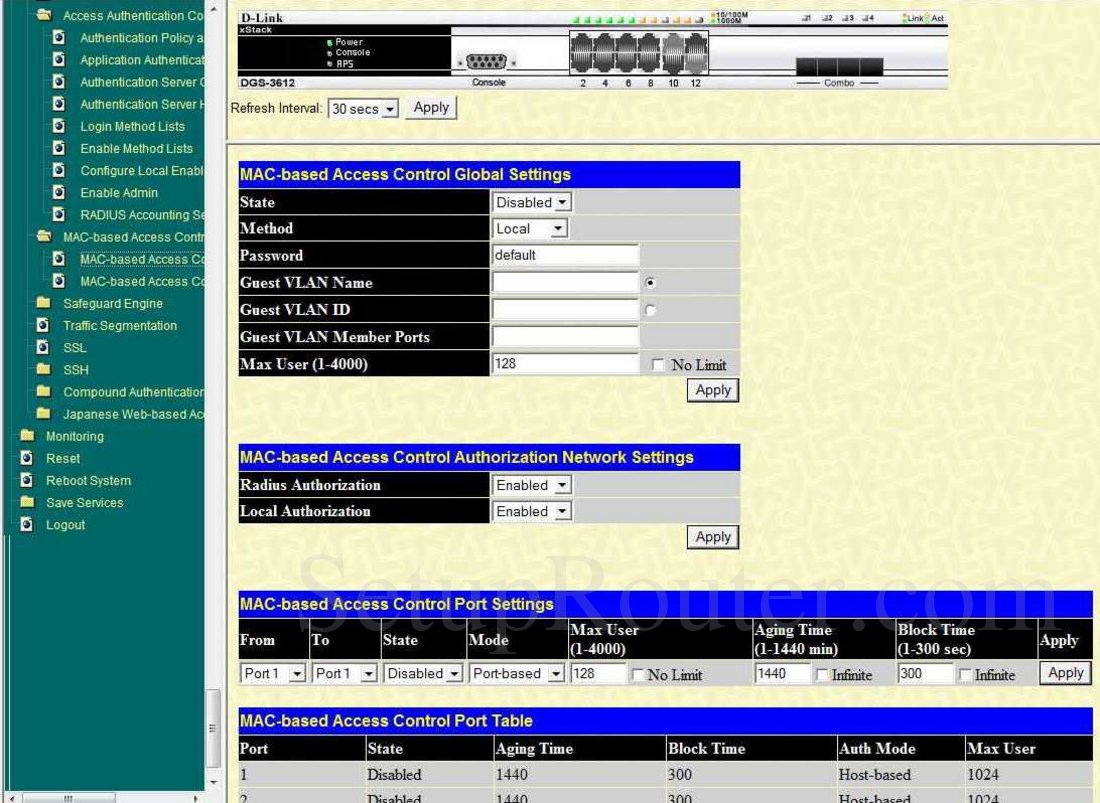Click the global Max User field showing 128
The width and height of the screenshot is (1100, 803).
[565, 363]
